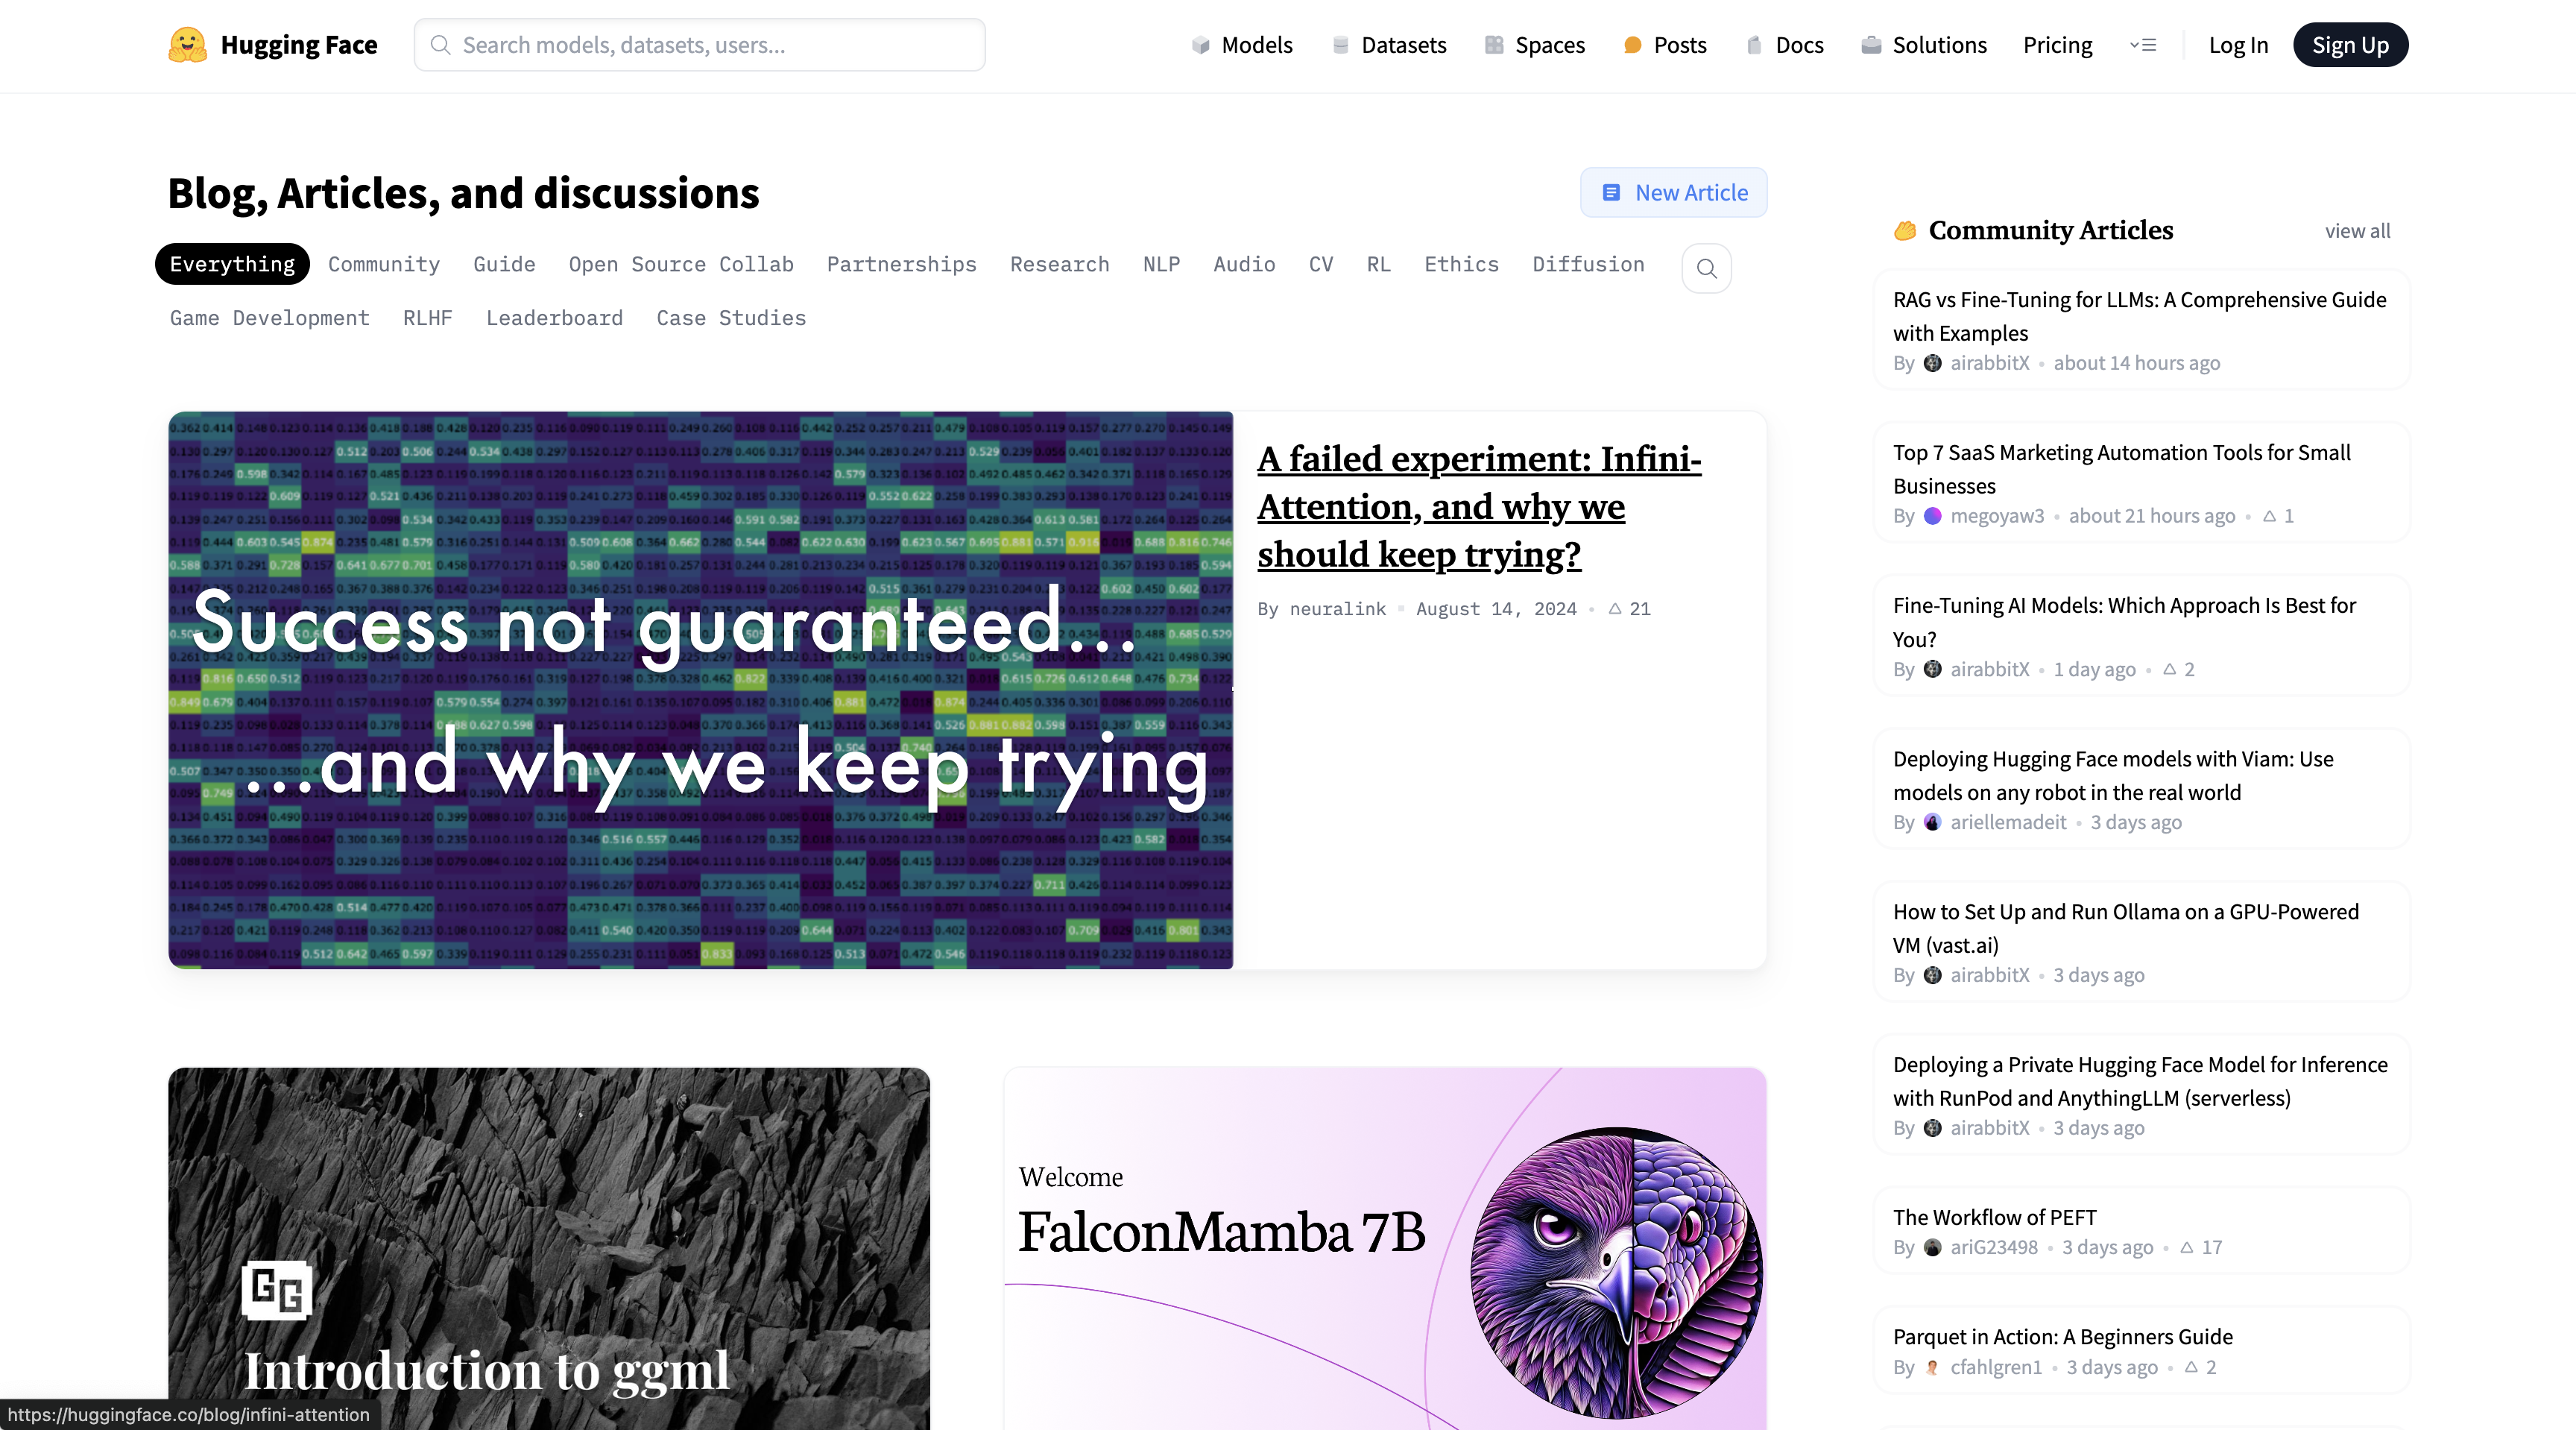Click the Infini-Attention heatmap thumbnail
2576x1430 pixels.
click(700, 690)
